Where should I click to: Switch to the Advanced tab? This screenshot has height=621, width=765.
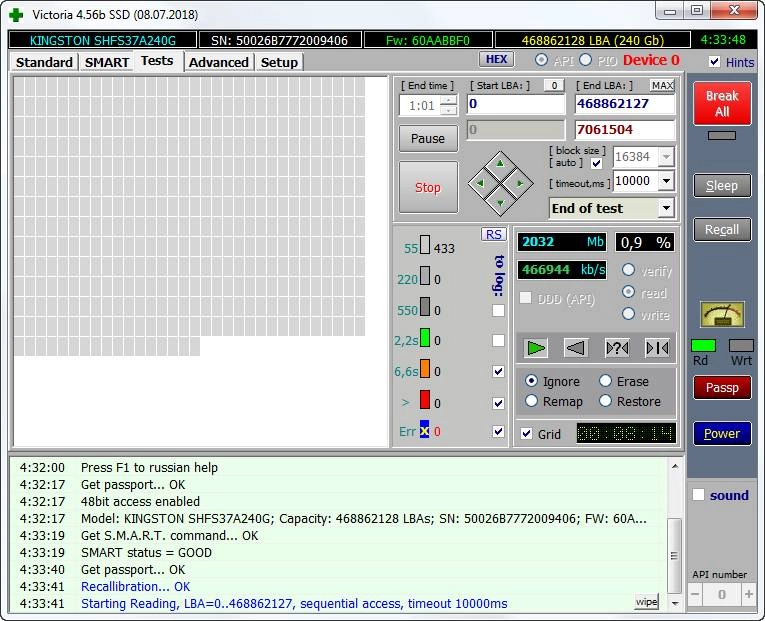pyautogui.click(x=219, y=62)
